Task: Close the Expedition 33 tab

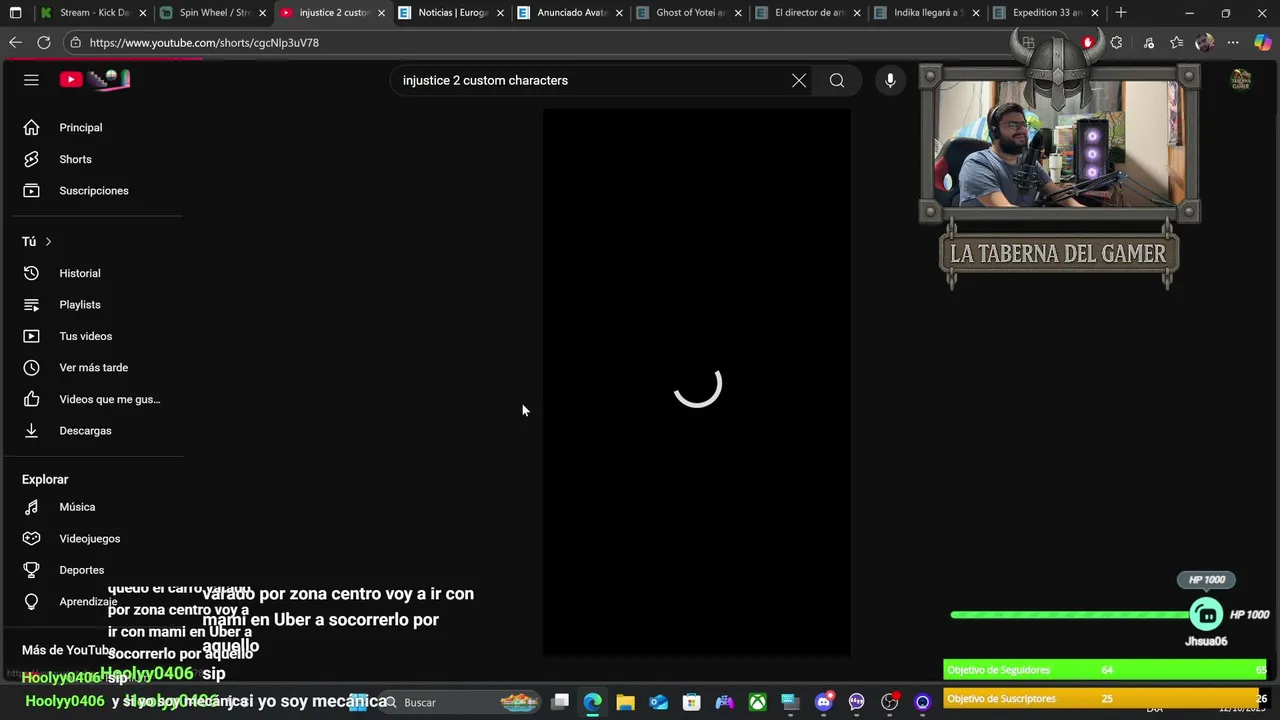Action: tap(1095, 13)
